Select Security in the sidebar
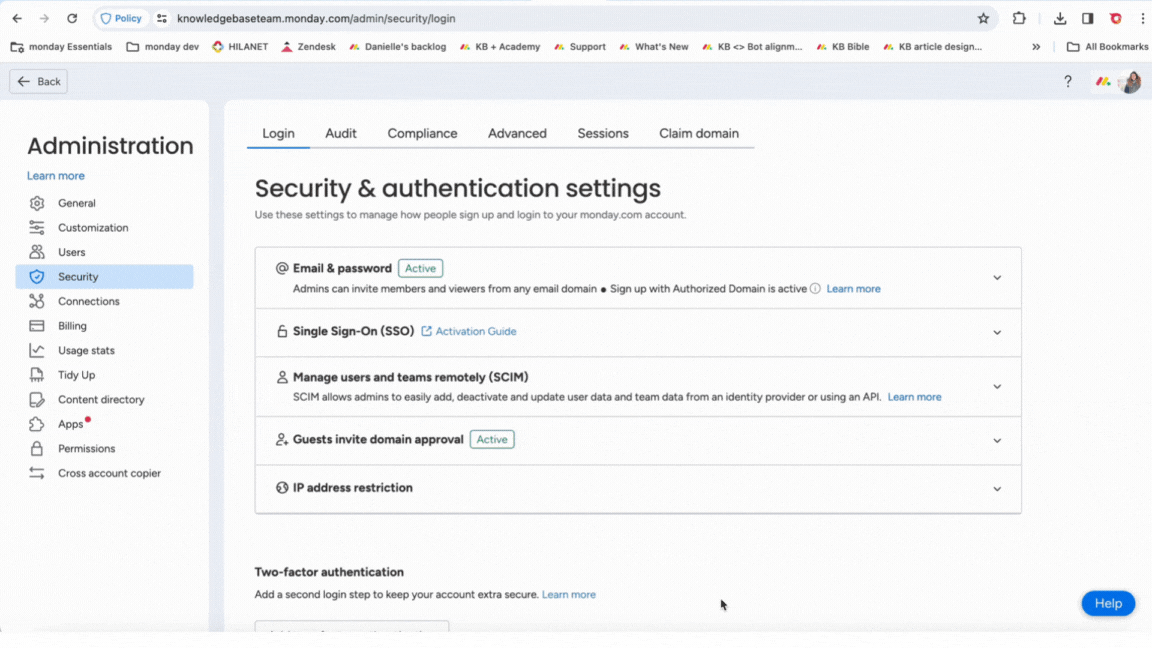The image size is (1152, 648). coord(104,277)
